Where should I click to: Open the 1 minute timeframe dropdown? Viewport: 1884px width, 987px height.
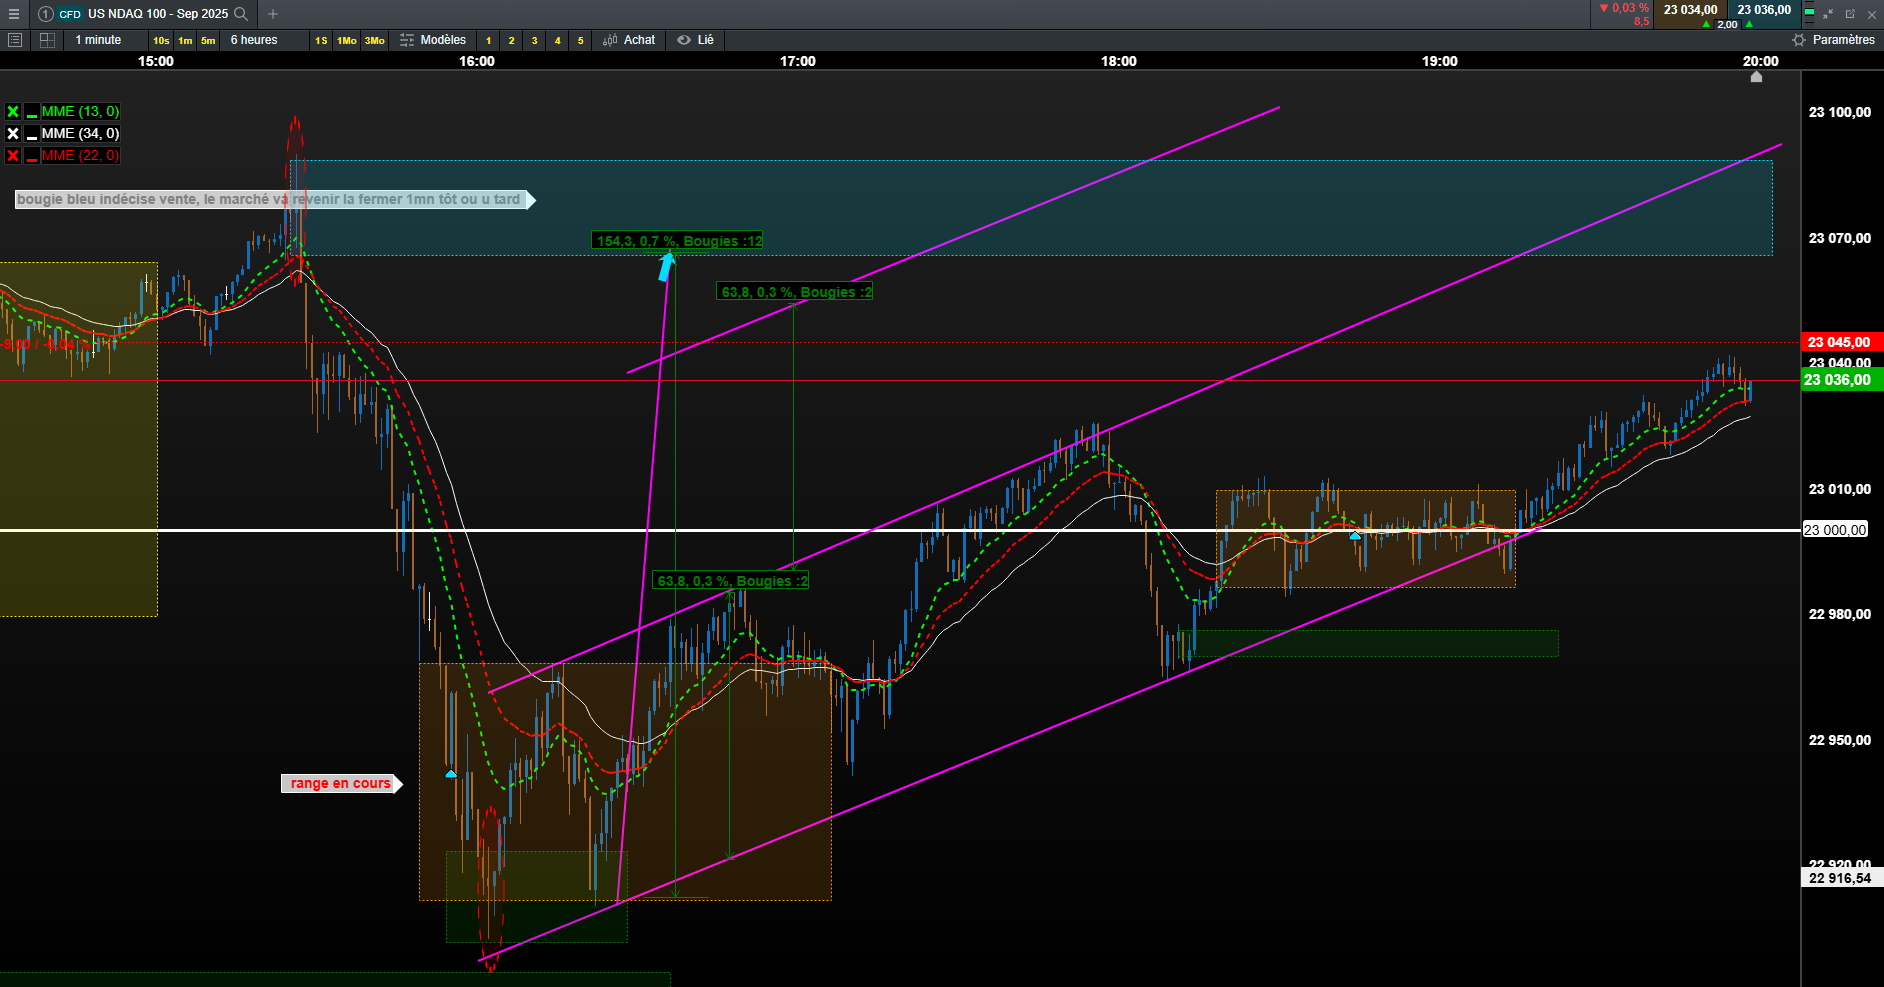click(x=98, y=40)
